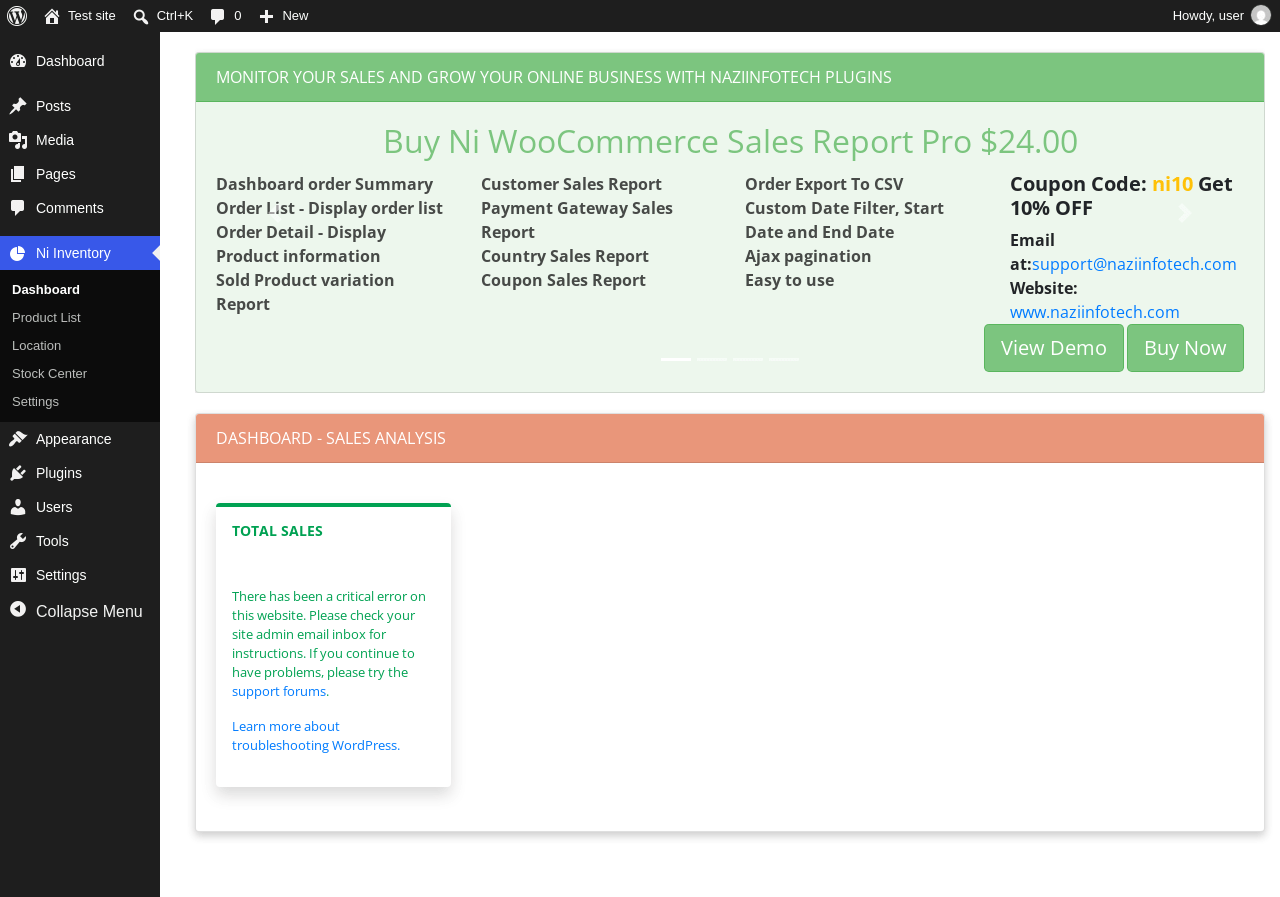Click the Coupon Sales Report text

coord(563,280)
